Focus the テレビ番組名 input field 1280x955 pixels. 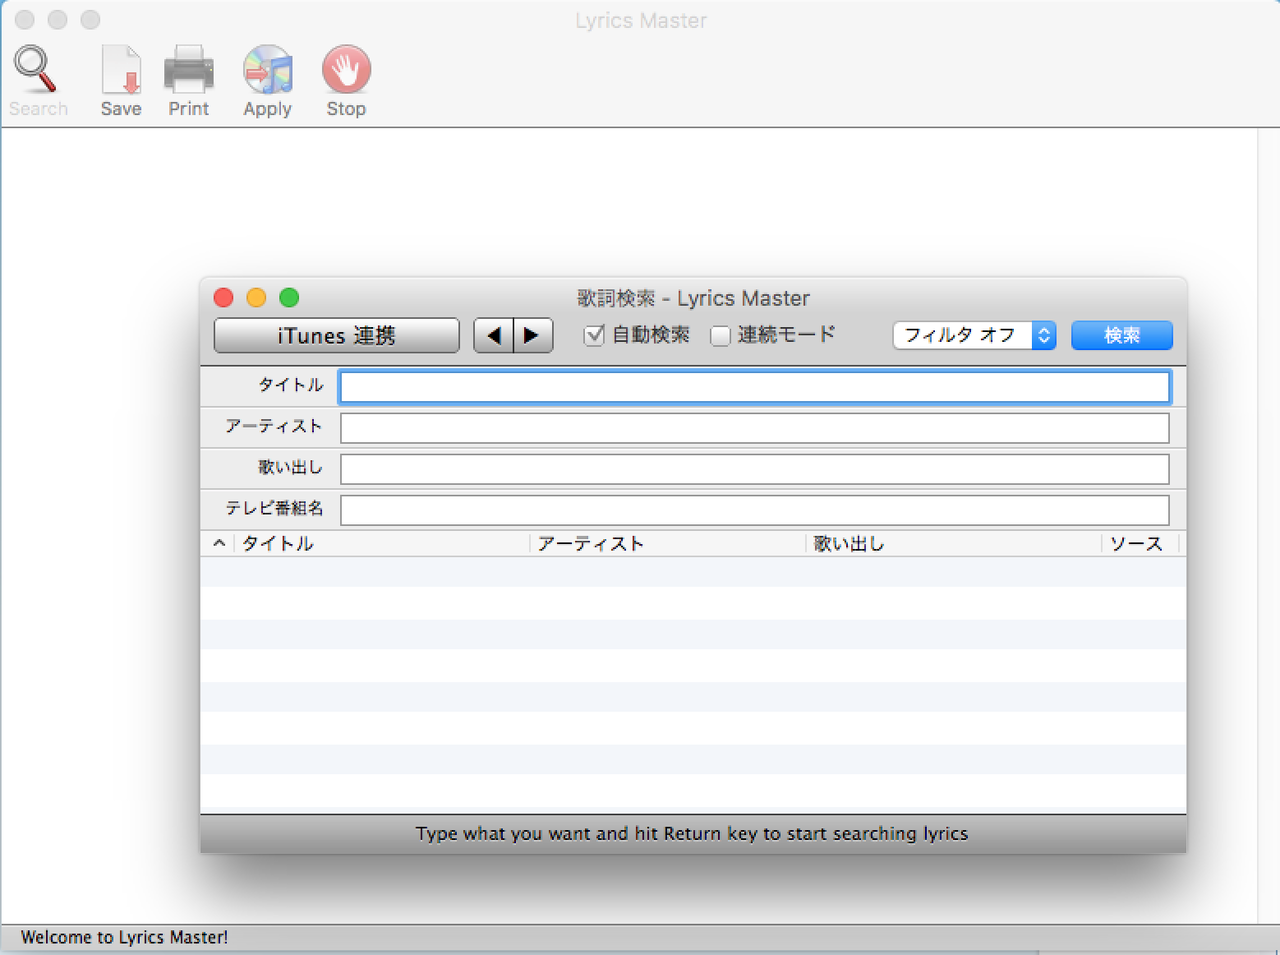pyautogui.click(x=755, y=510)
